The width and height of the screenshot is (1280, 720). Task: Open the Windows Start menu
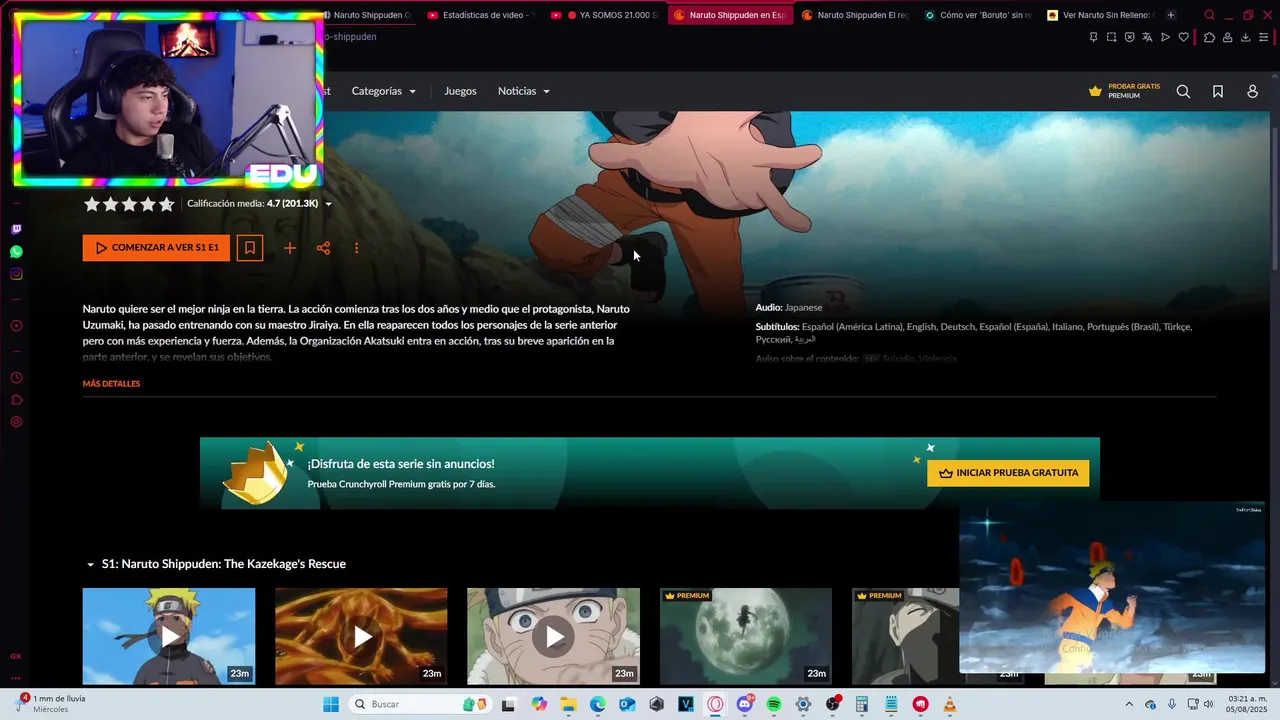pyautogui.click(x=330, y=704)
